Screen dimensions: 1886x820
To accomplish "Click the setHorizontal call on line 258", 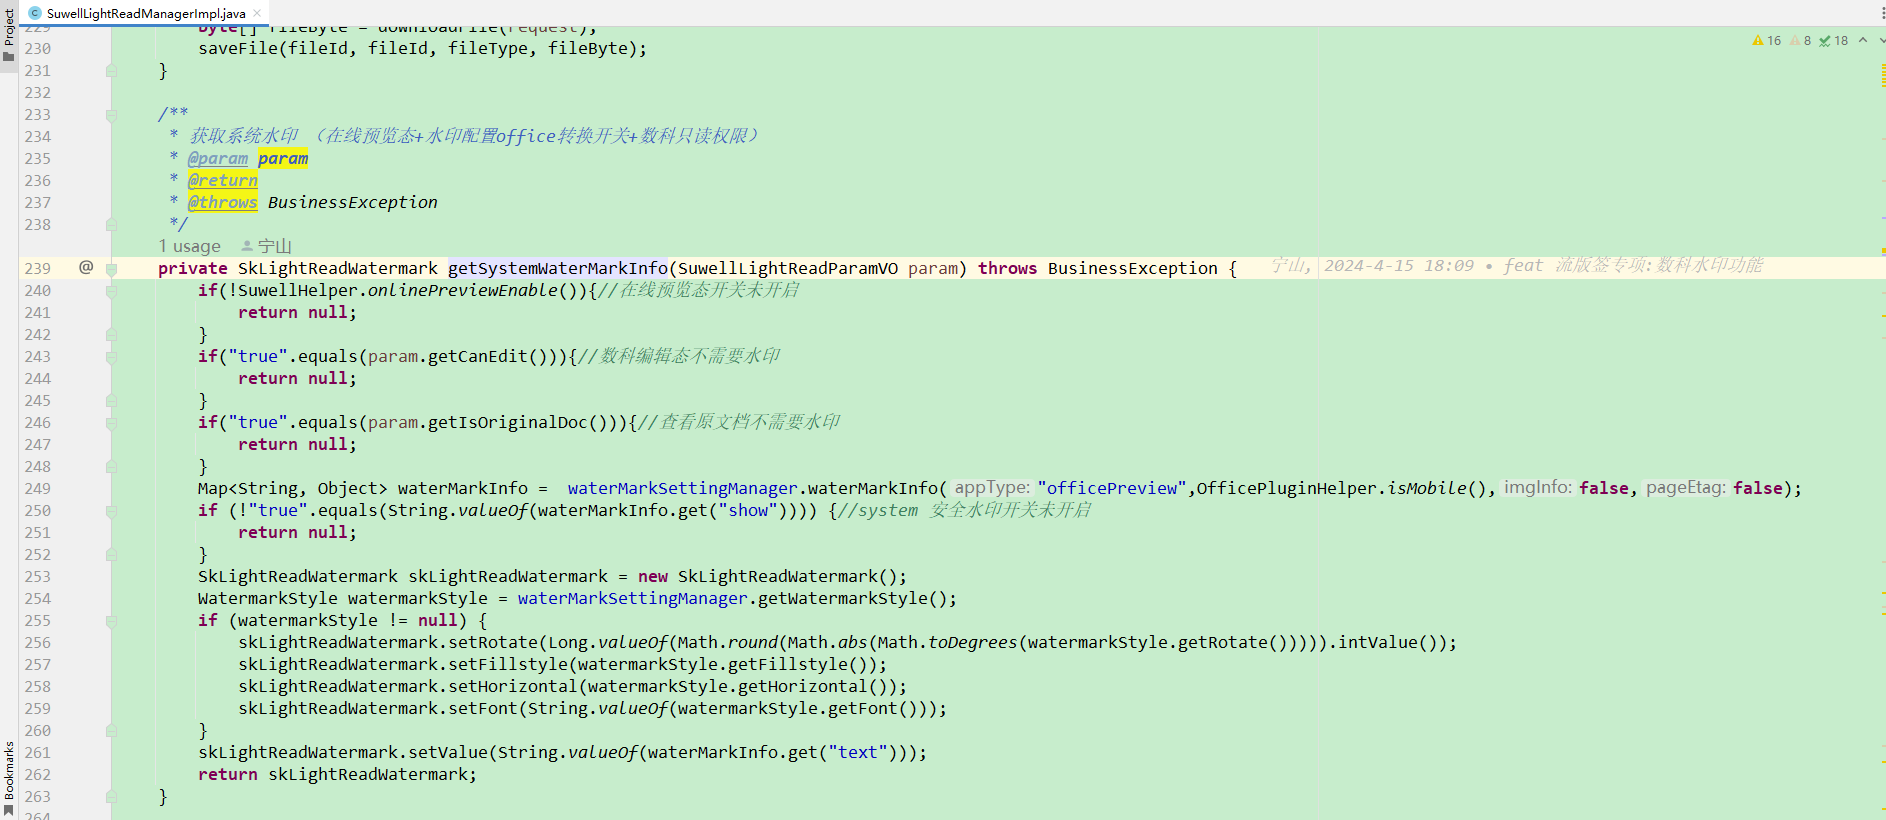I will 512,686.
